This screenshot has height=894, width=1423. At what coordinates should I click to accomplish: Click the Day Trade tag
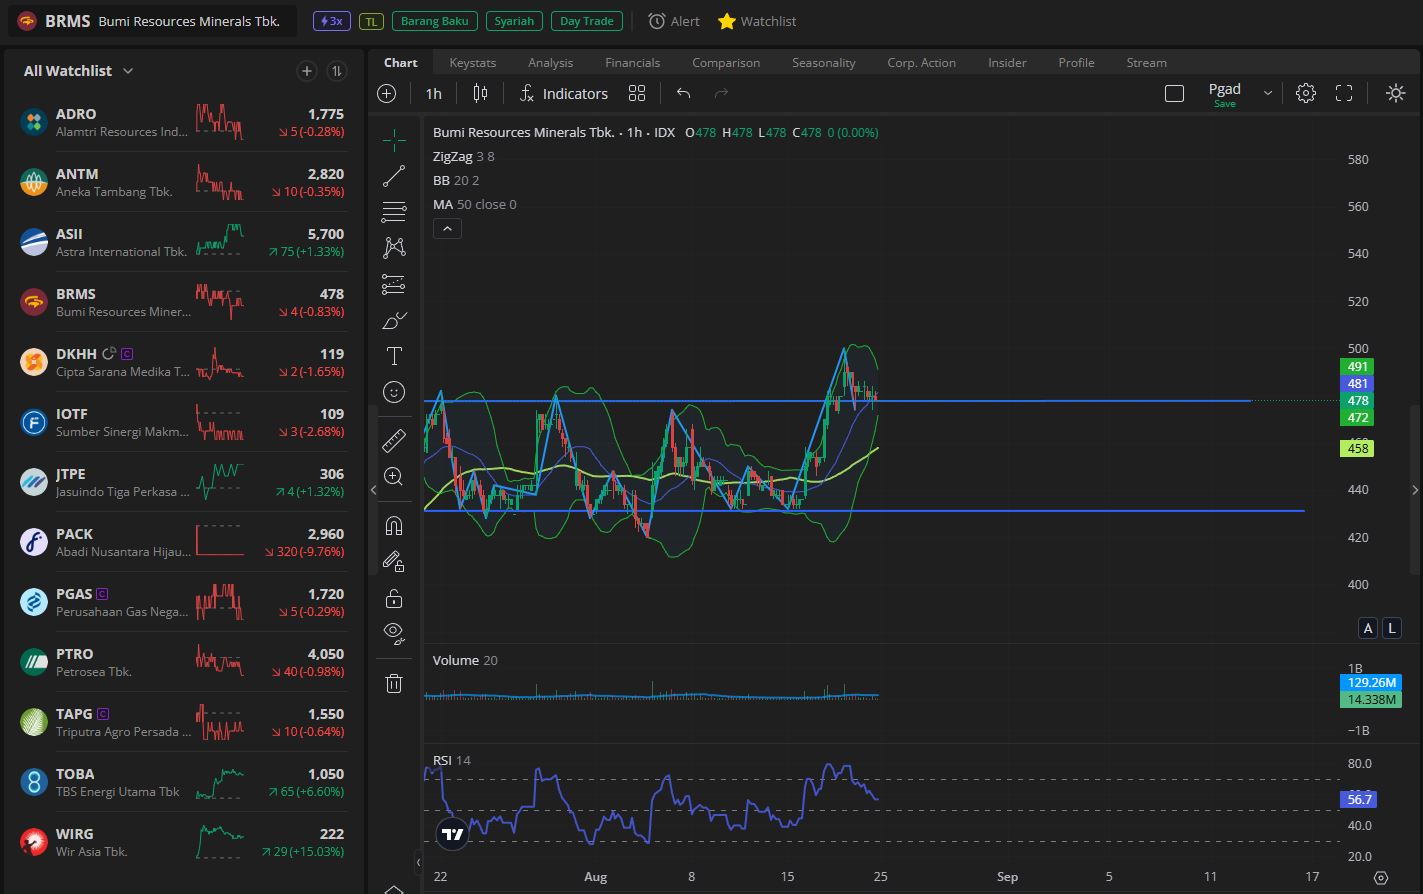pyautogui.click(x=586, y=21)
